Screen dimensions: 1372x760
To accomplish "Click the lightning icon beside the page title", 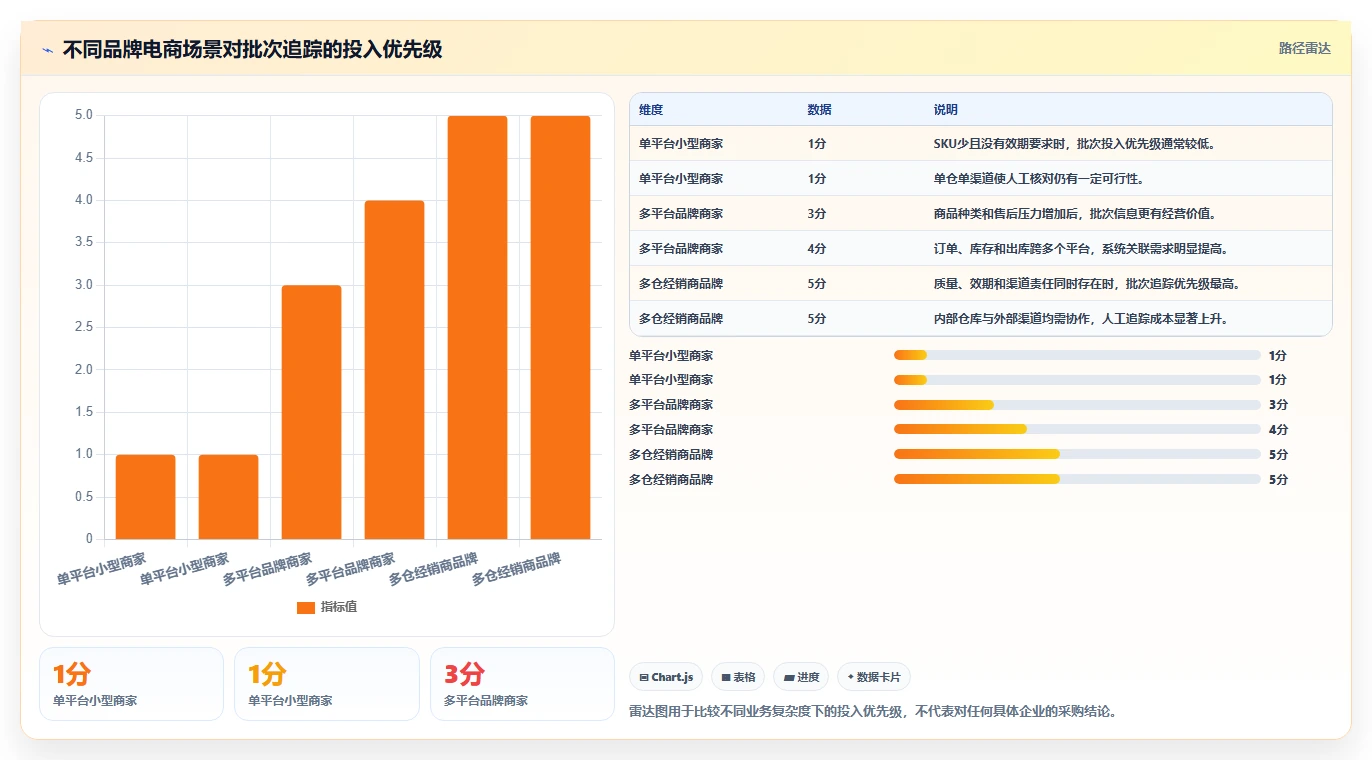I will [x=47, y=50].
